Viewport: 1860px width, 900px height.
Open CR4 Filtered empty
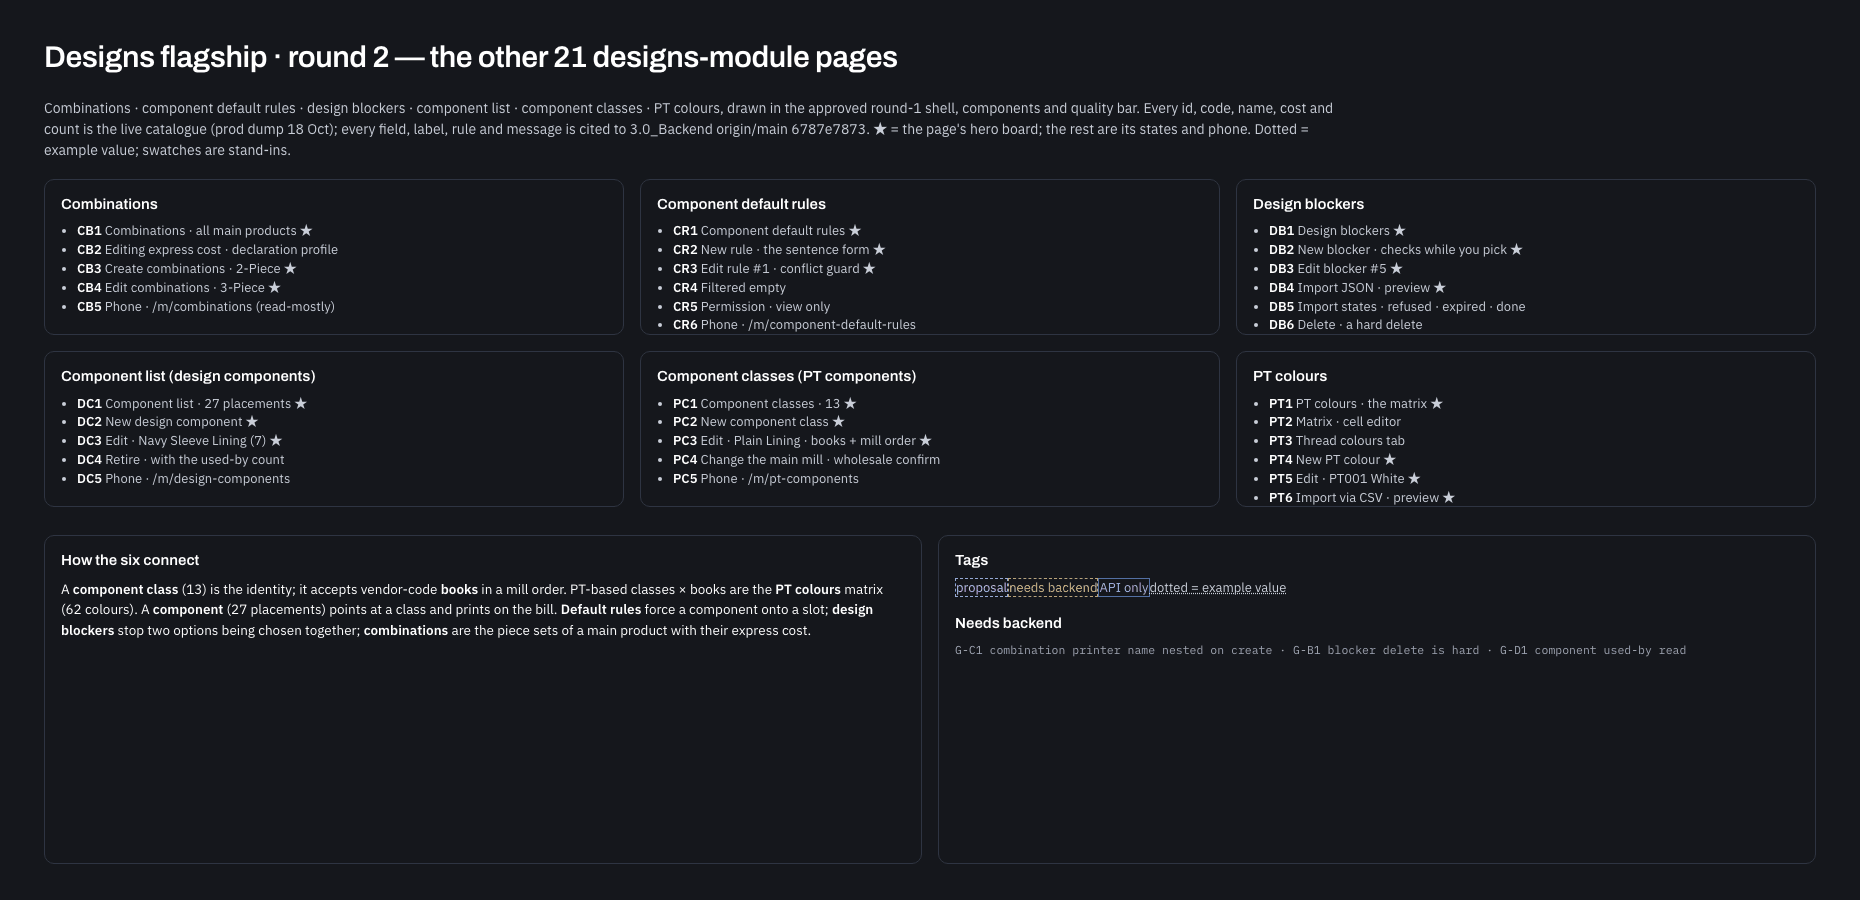click(x=729, y=288)
